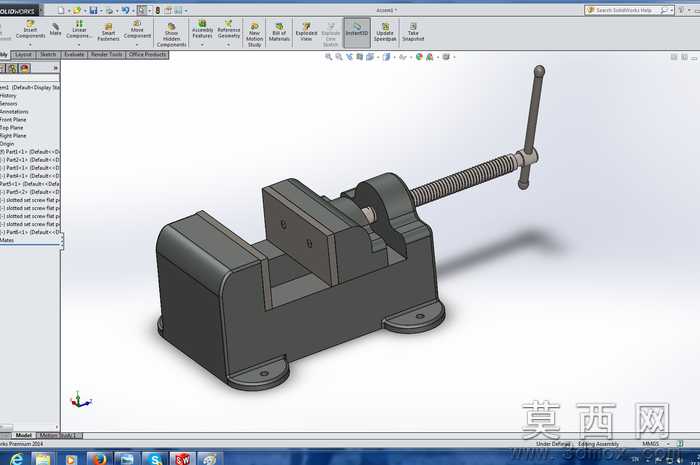Click Update Speedpak
The height and width of the screenshot is (465, 700).
click(x=385, y=32)
